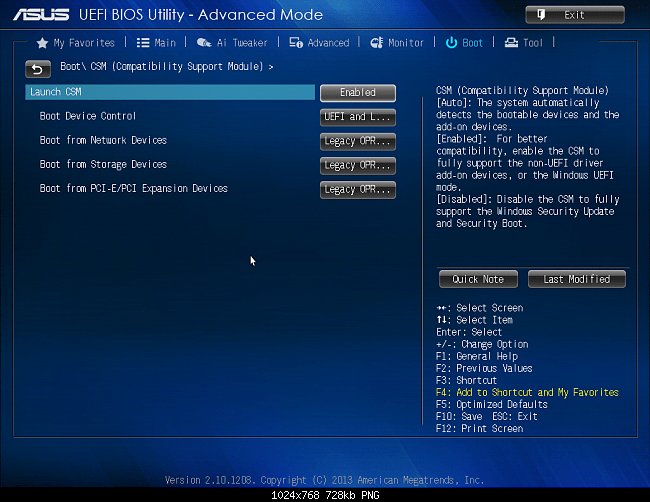Image resolution: width=650 pixels, height=502 pixels.
Task: Click the Tool printer icon
Action: [511, 43]
